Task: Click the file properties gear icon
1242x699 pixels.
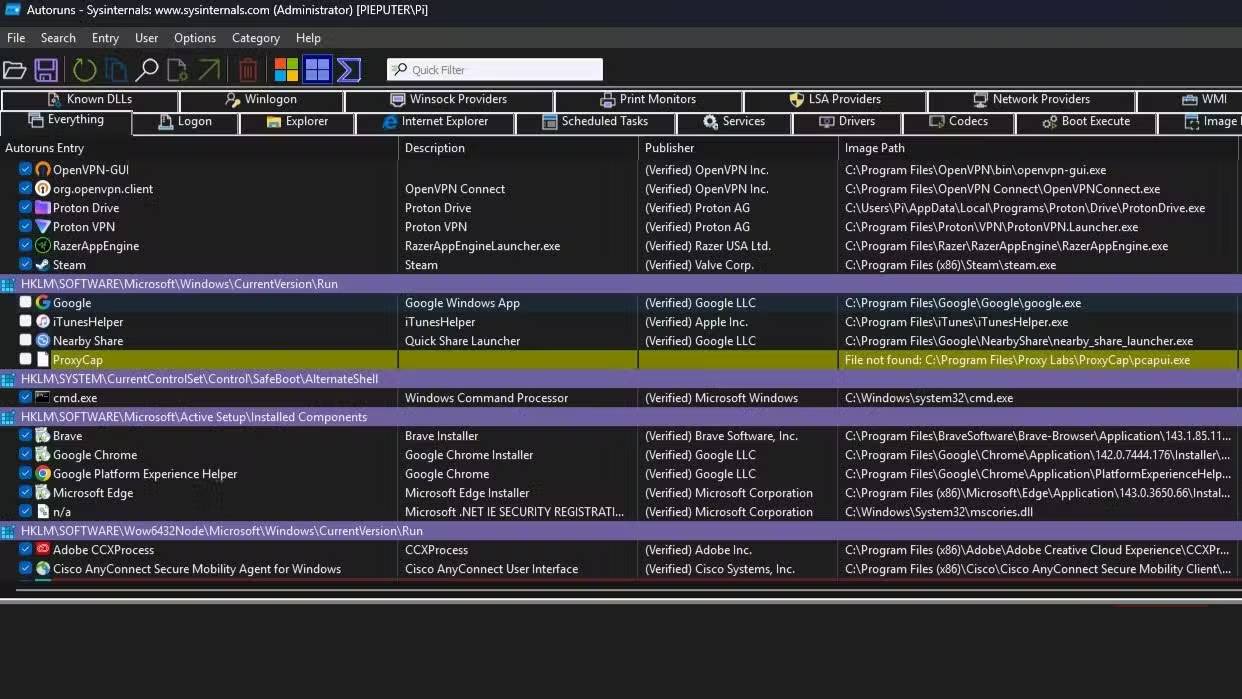Action: coord(177,70)
